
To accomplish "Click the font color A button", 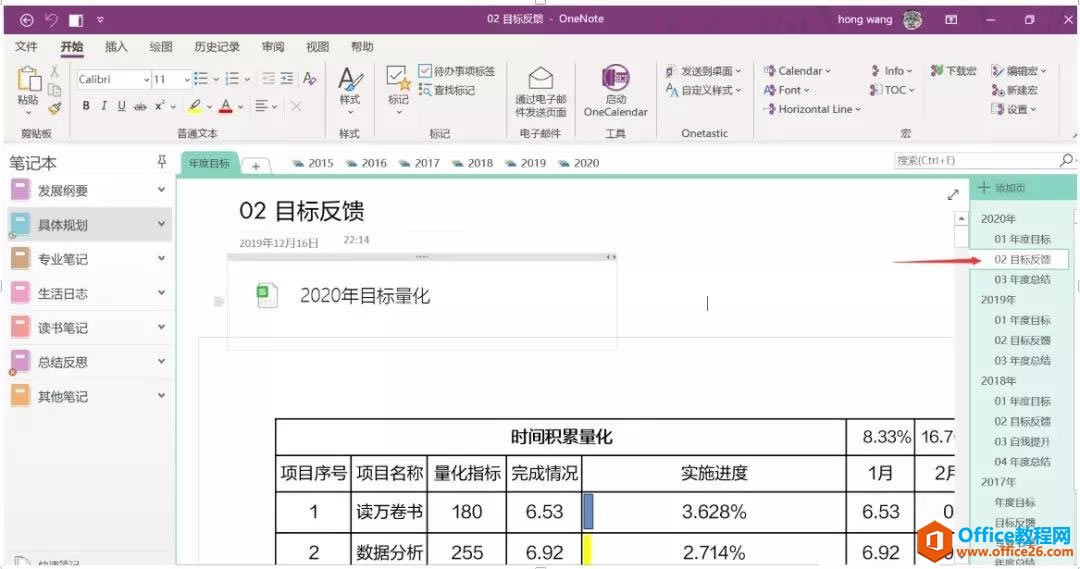I will tap(225, 106).
